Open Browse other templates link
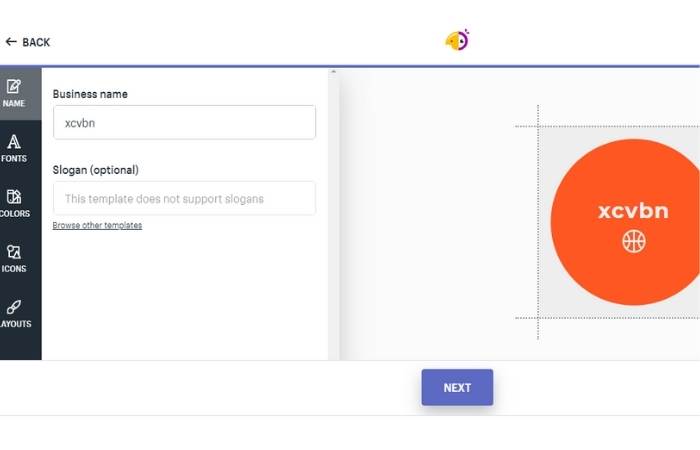 click(x=97, y=225)
